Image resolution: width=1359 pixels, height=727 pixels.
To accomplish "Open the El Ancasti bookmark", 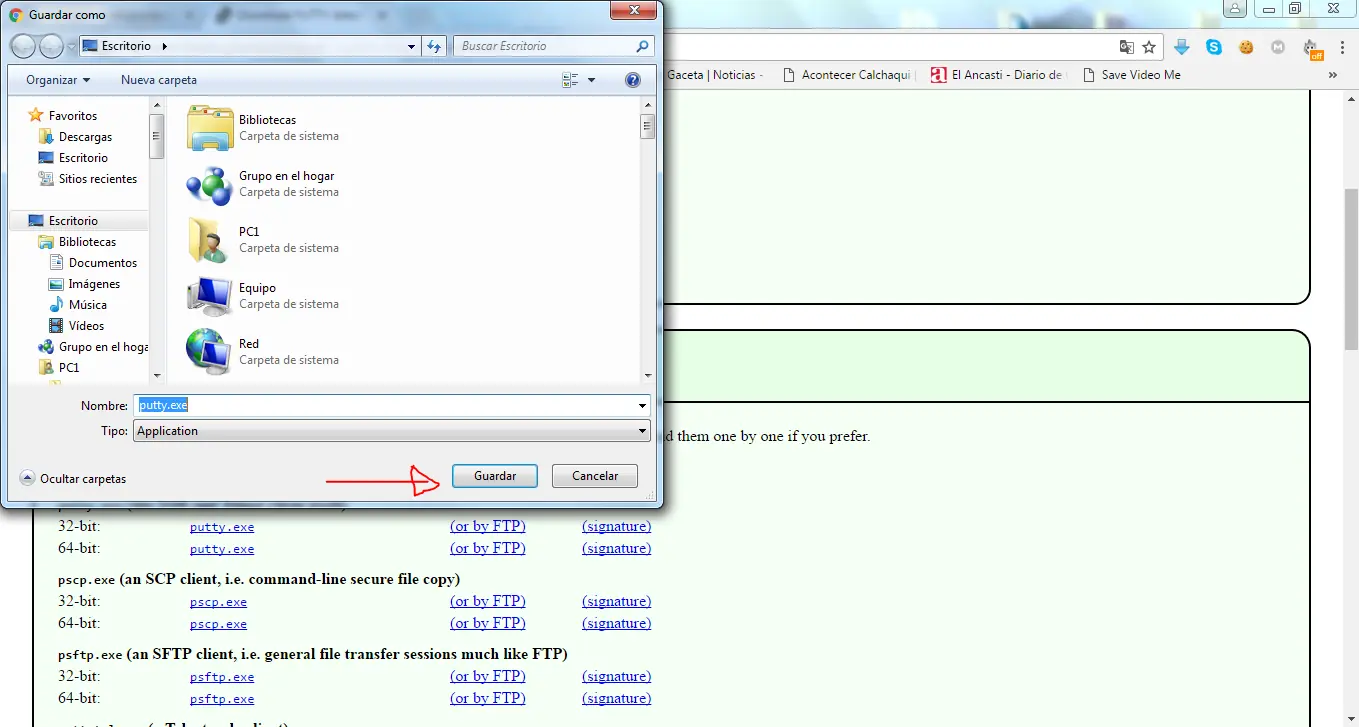I will pos(997,75).
